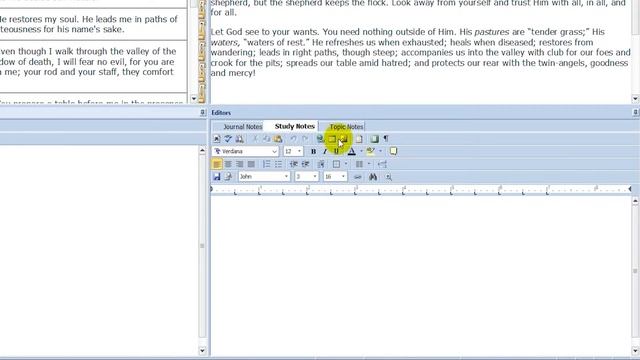Redo the last undone edit

[304, 139]
